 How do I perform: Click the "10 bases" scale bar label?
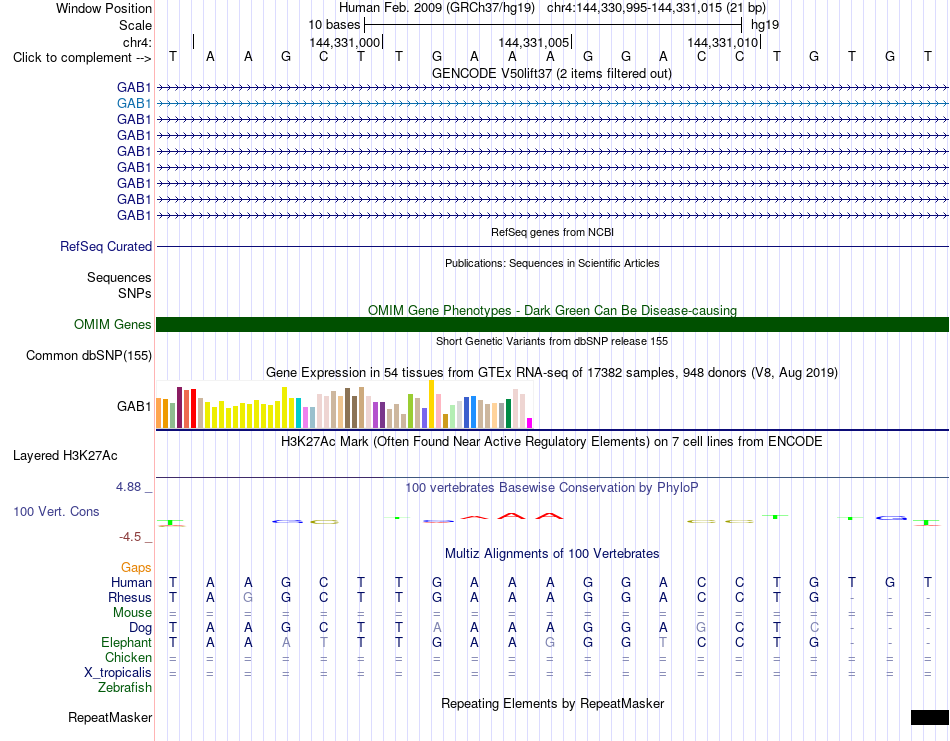[334, 25]
